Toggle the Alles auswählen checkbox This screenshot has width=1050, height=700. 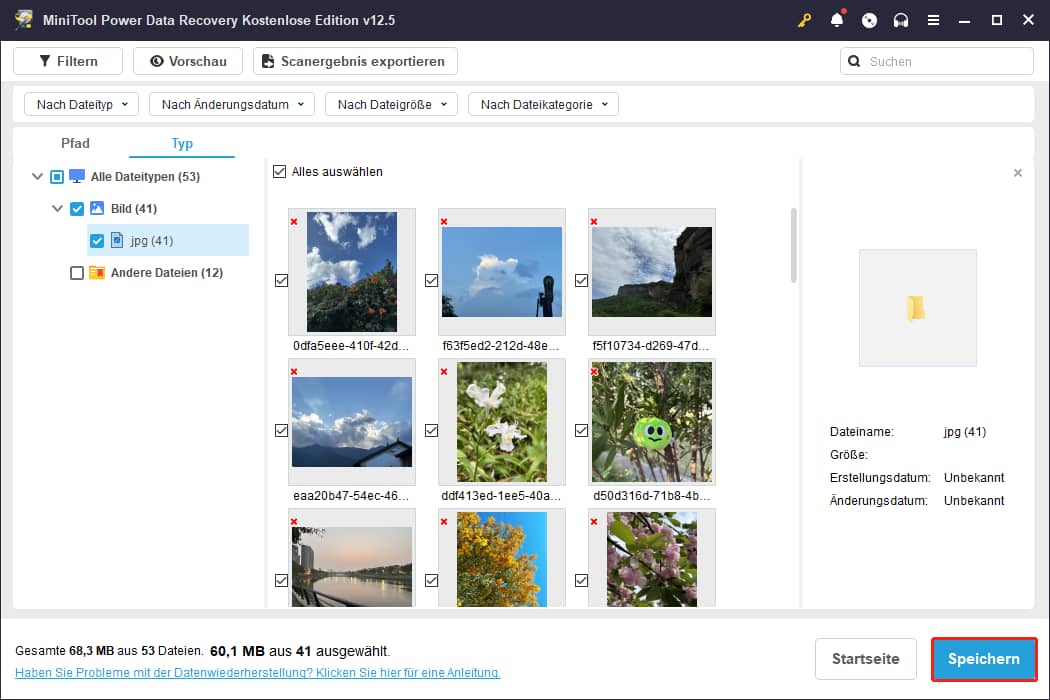click(x=279, y=171)
